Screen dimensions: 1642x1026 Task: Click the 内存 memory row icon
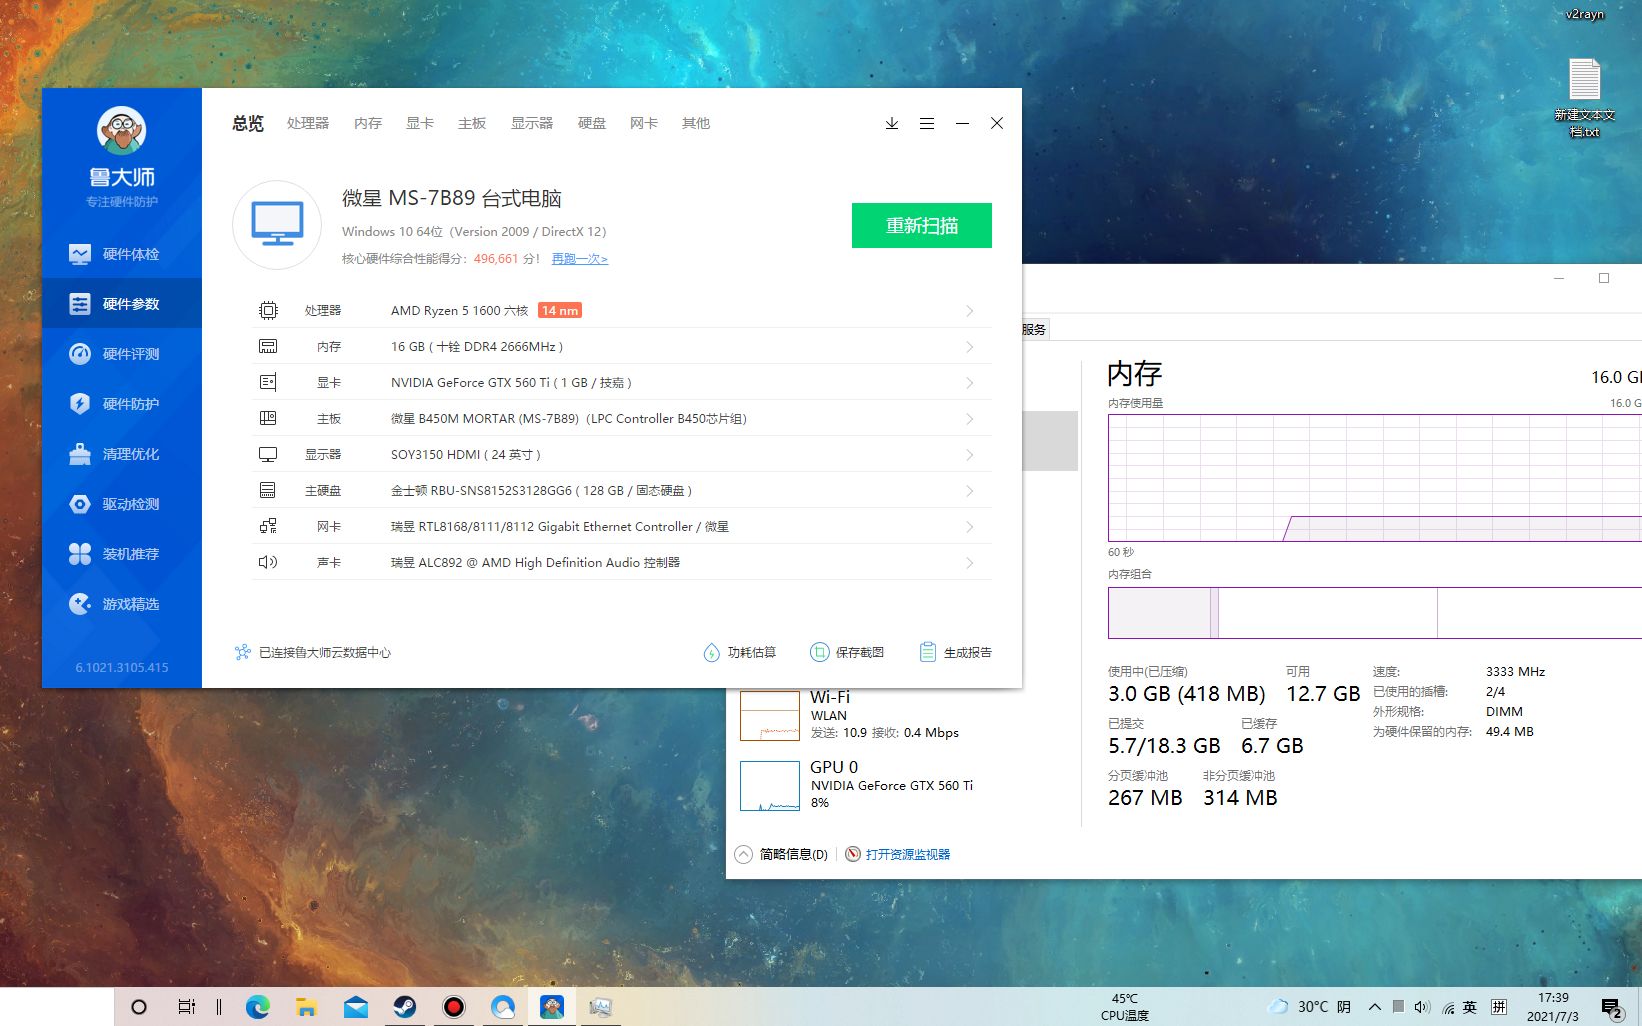pos(268,347)
